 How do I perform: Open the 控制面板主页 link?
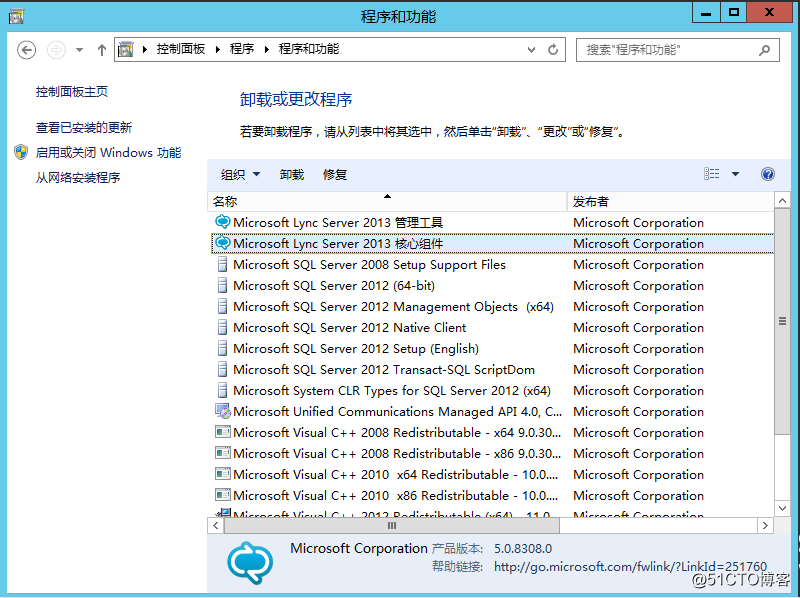(72, 92)
